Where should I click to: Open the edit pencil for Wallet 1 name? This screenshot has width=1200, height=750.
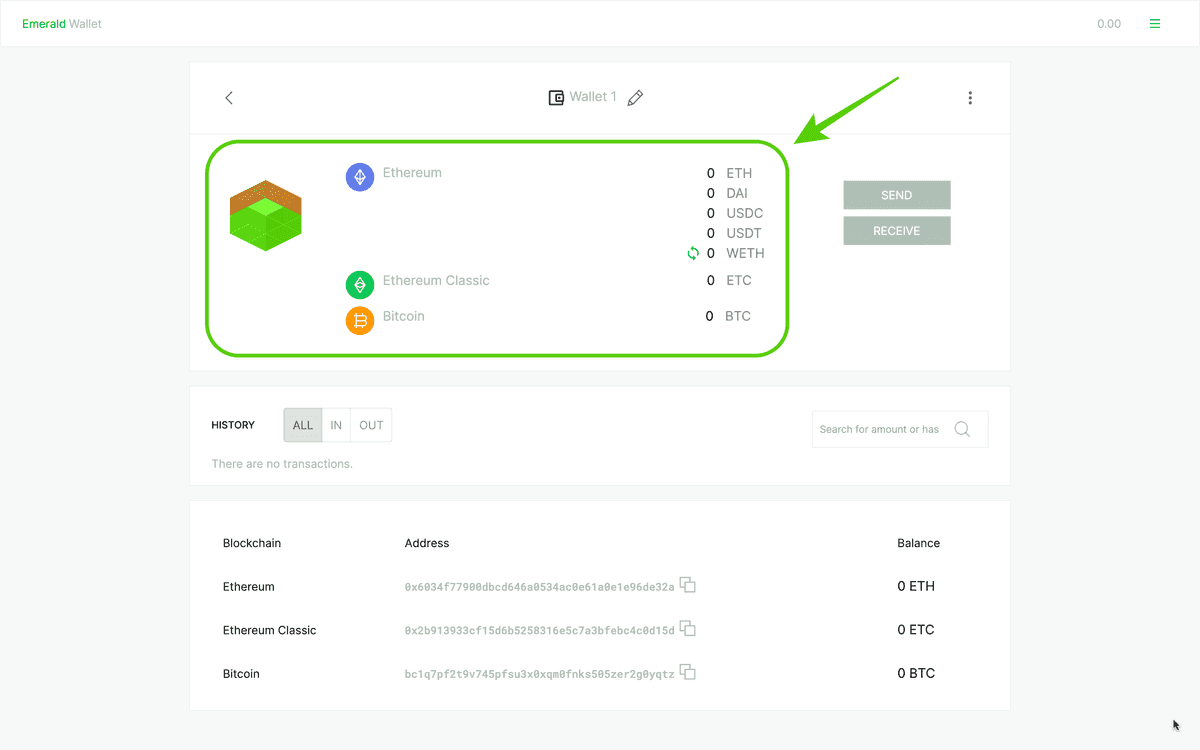coord(635,97)
